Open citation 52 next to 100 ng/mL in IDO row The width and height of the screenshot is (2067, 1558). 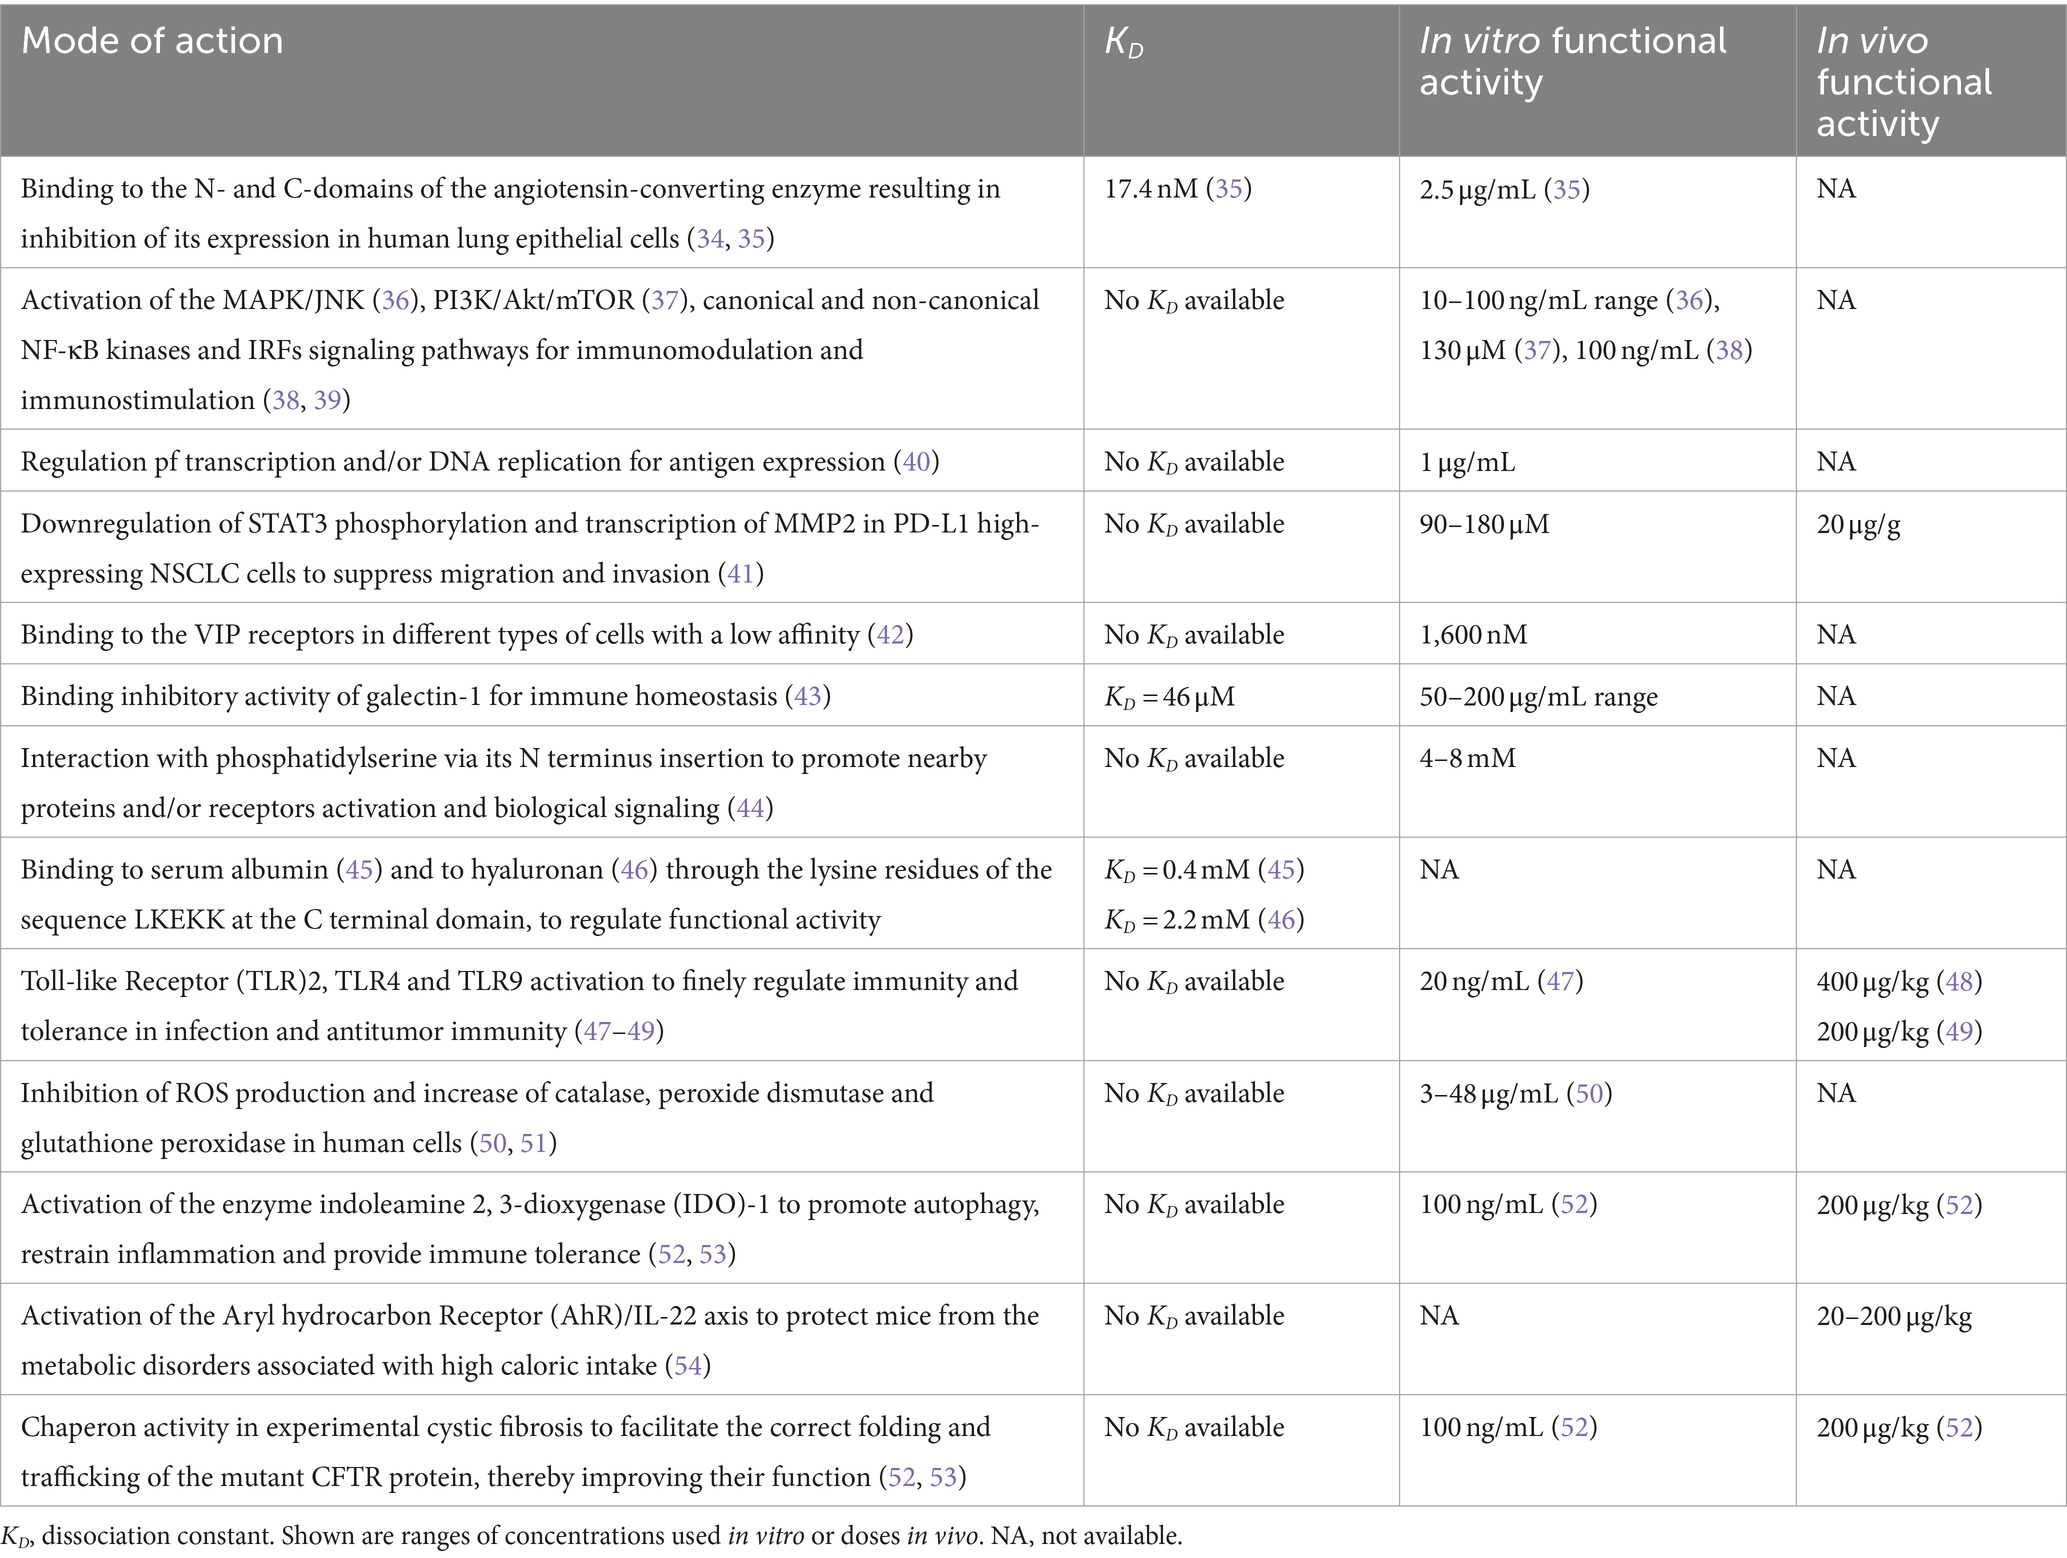[x=1575, y=1204]
